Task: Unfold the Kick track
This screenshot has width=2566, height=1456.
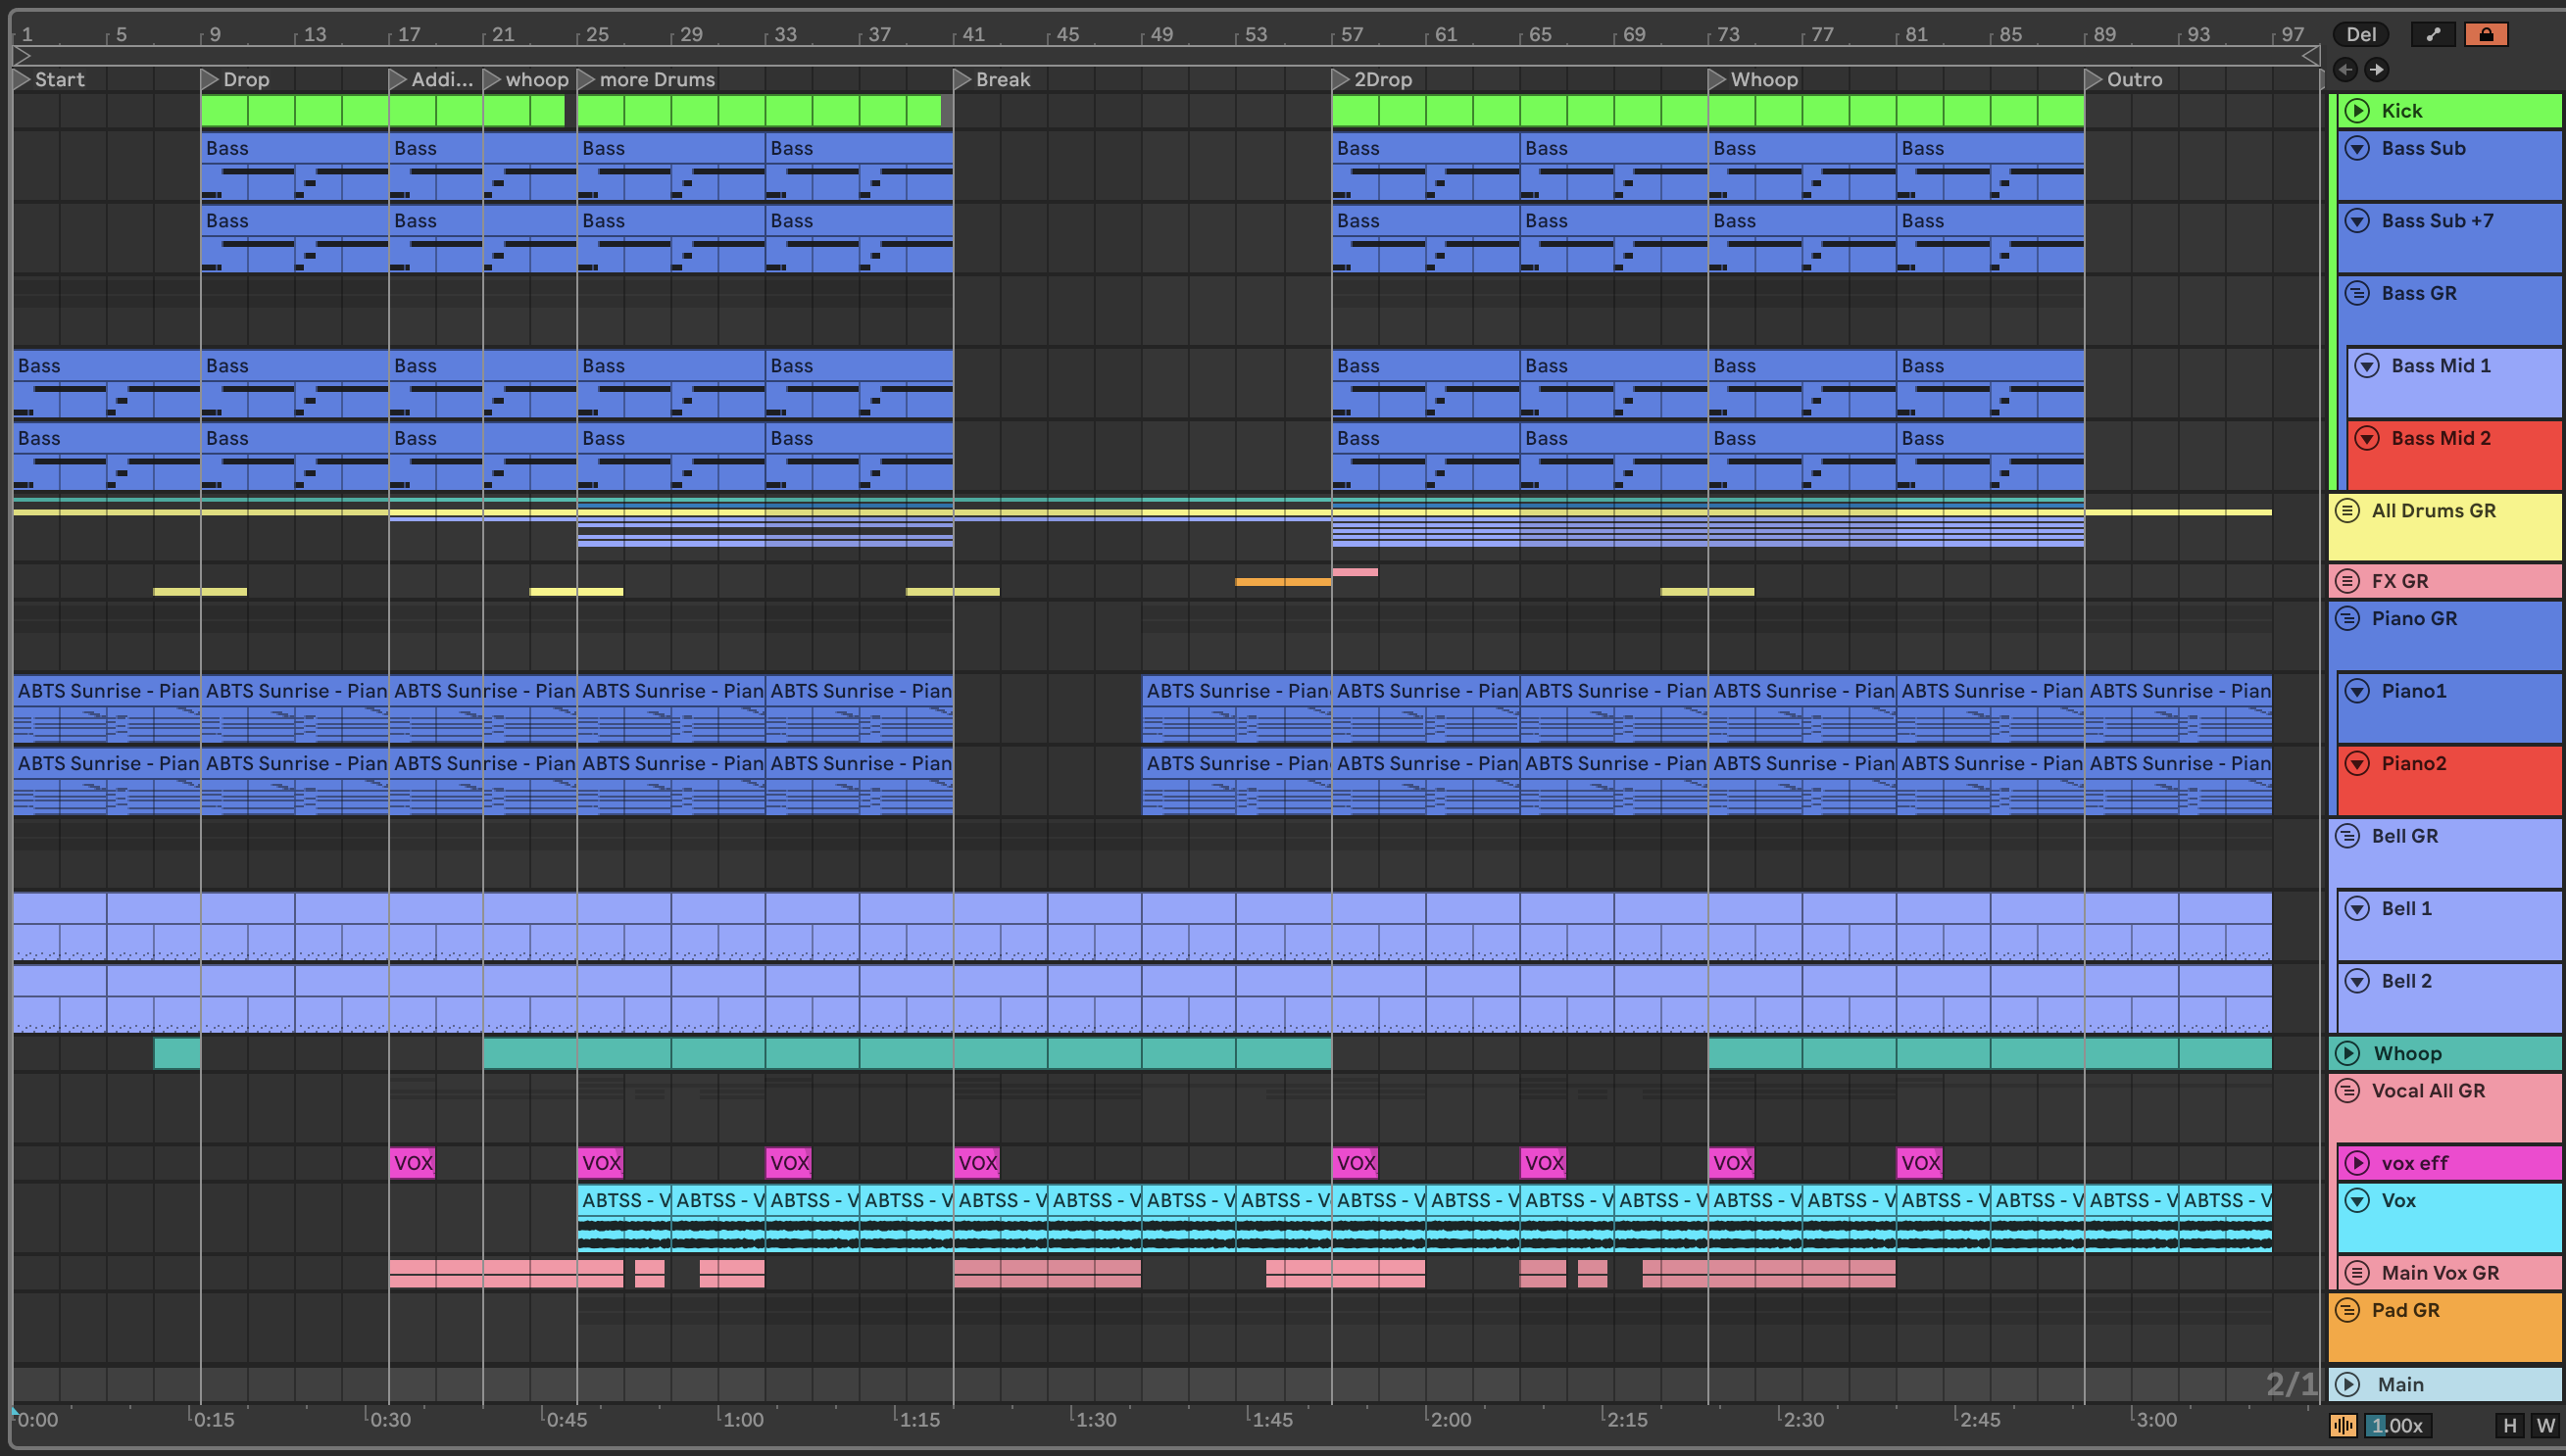Action: [x=2357, y=111]
